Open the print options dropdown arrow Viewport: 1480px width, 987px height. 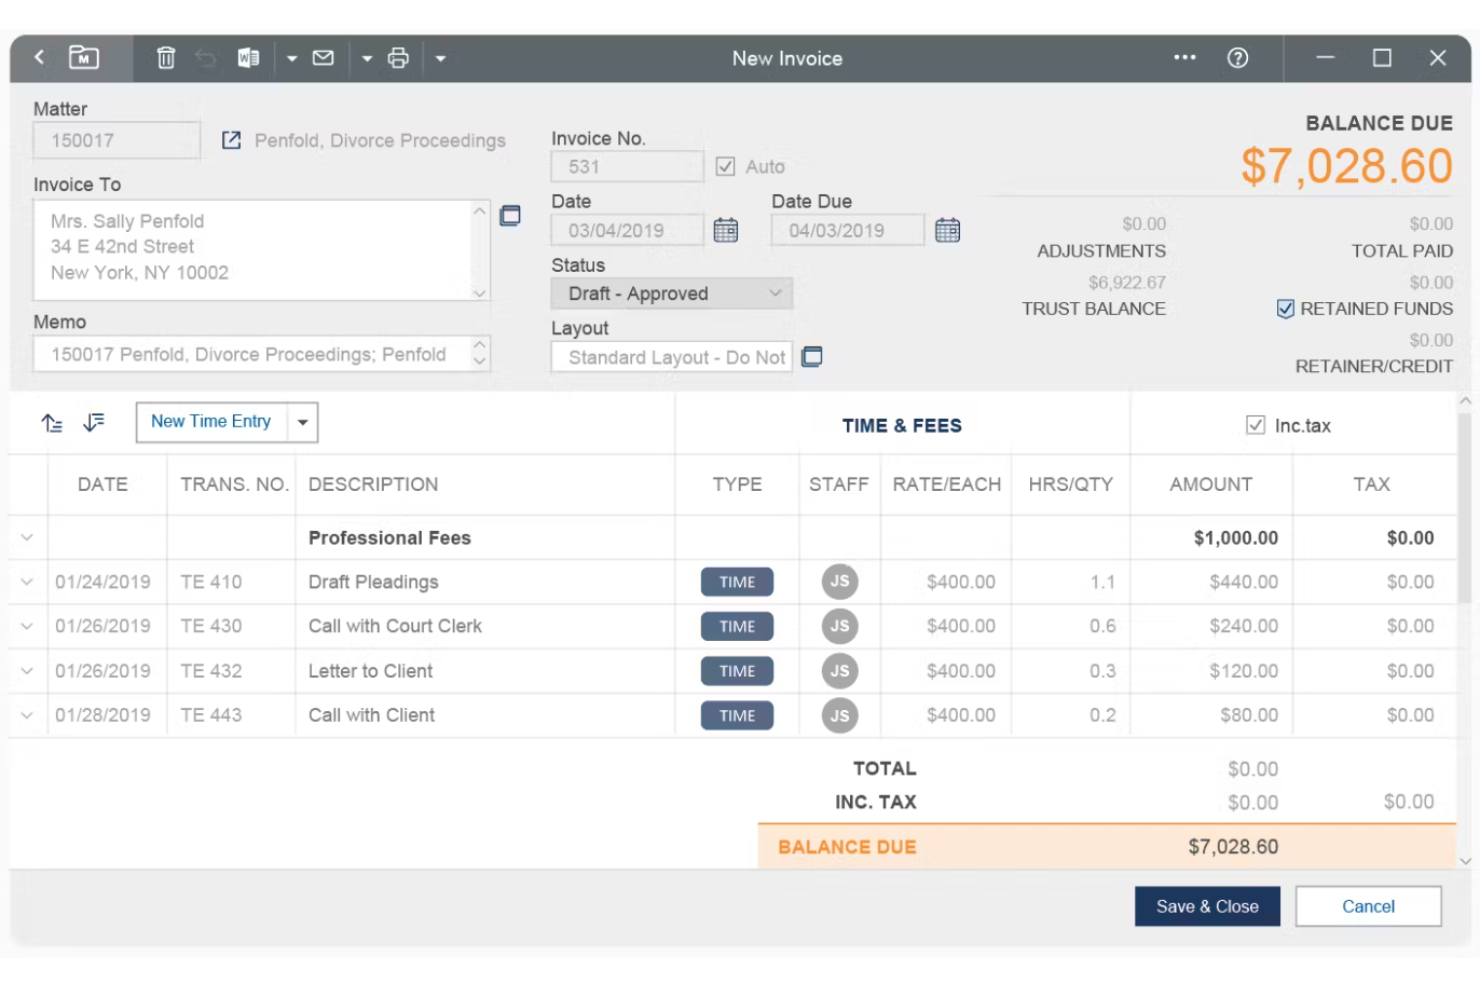point(440,58)
